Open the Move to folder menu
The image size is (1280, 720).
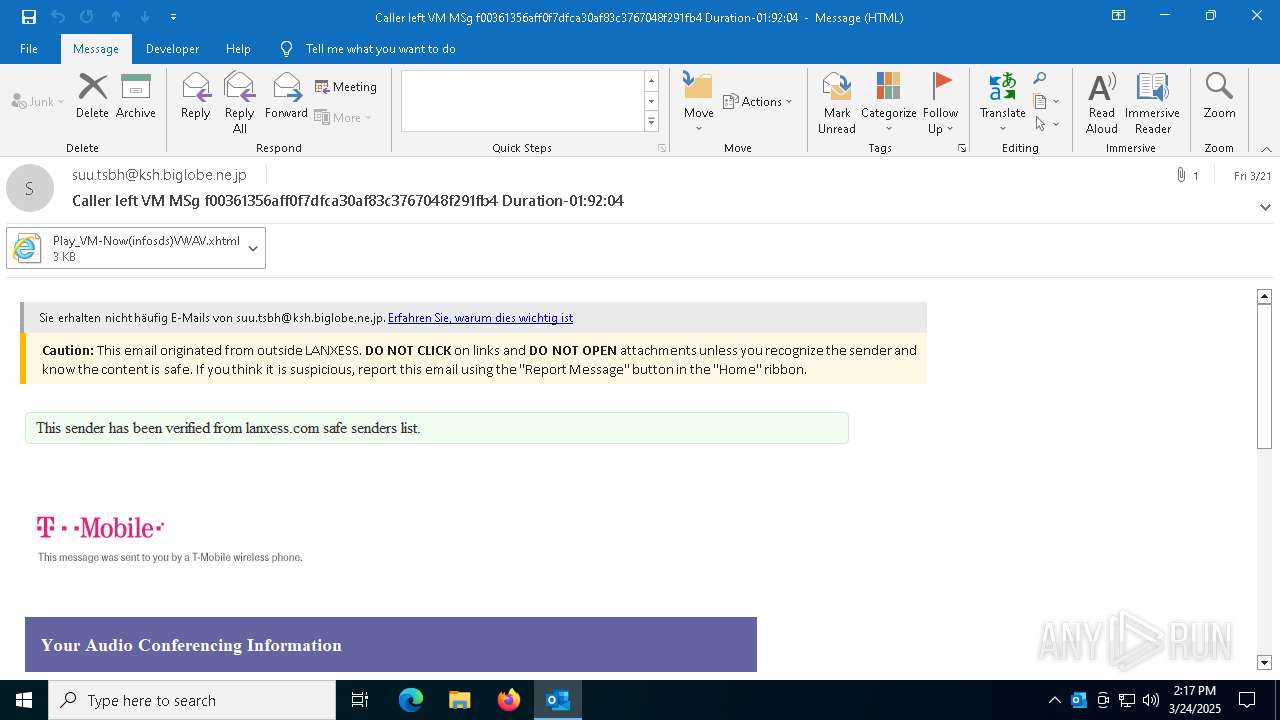pyautogui.click(x=698, y=102)
